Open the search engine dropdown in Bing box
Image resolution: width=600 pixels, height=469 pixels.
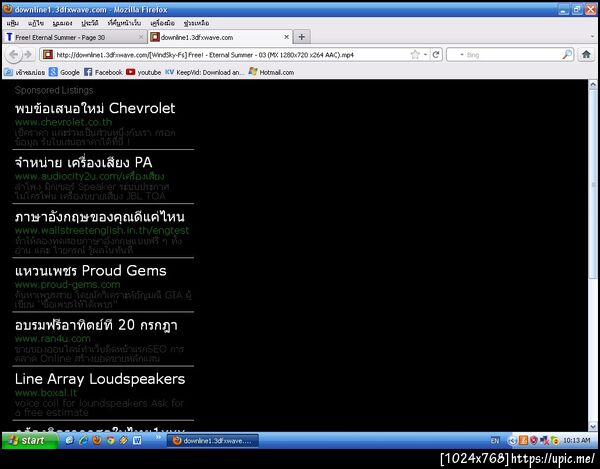462,55
